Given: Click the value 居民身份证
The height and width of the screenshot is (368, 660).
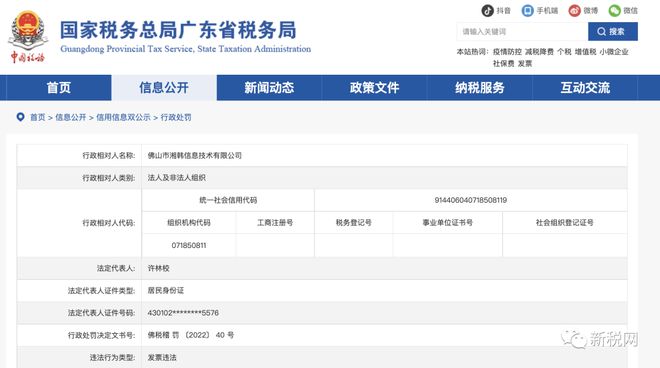Looking at the screenshot, I should [165, 291].
